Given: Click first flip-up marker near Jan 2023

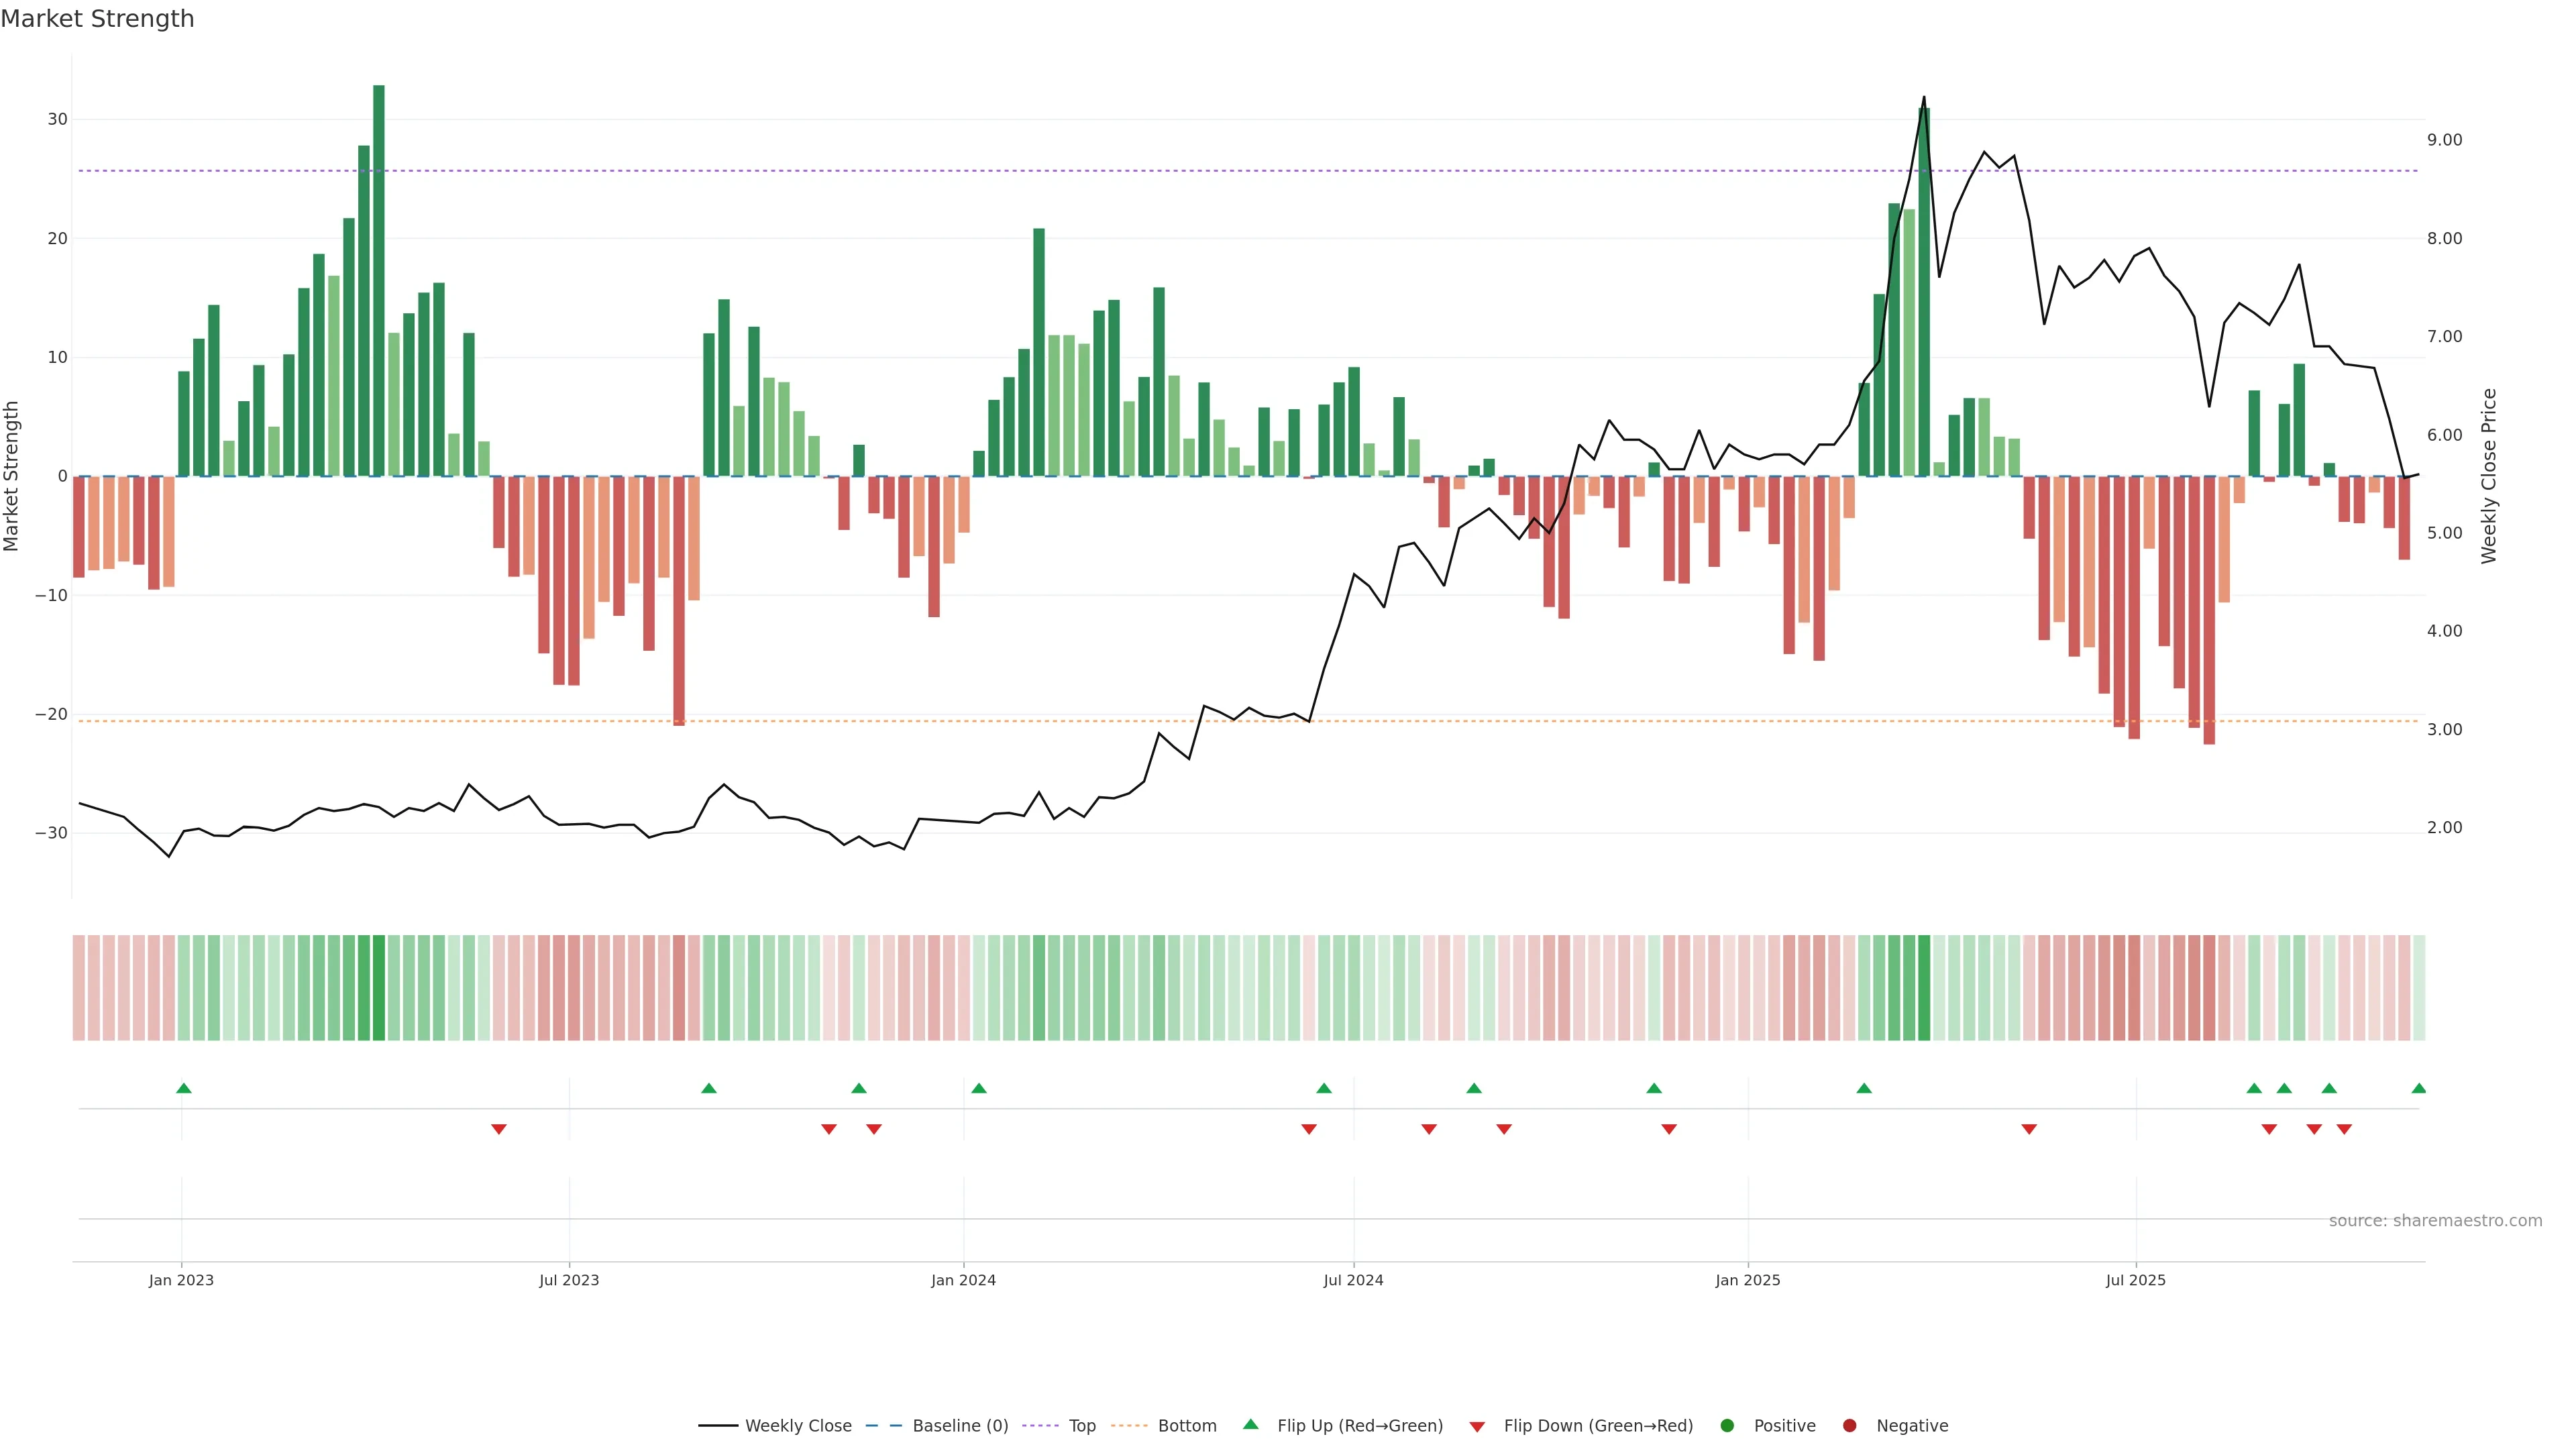Looking at the screenshot, I should [184, 1088].
